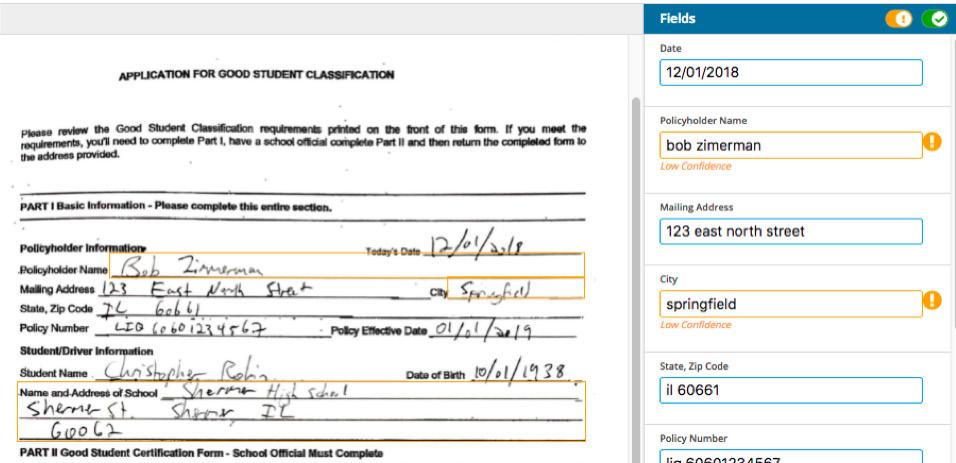Image resolution: width=956 pixels, height=463 pixels.
Task: Click the 'Policy Number' label in Fields panel
Action: (x=693, y=439)
